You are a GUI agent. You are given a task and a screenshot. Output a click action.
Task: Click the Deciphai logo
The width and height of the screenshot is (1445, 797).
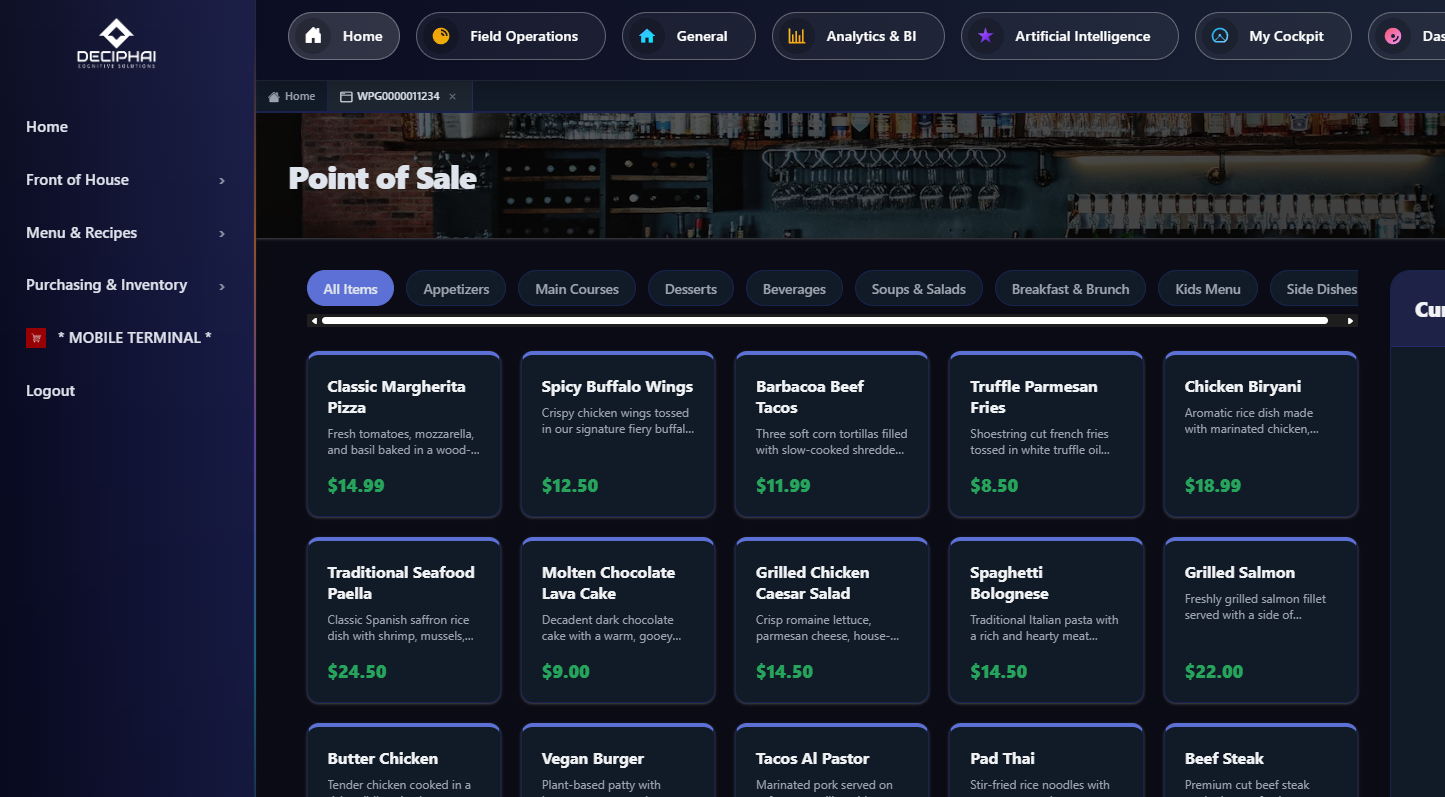pos(117,43)
